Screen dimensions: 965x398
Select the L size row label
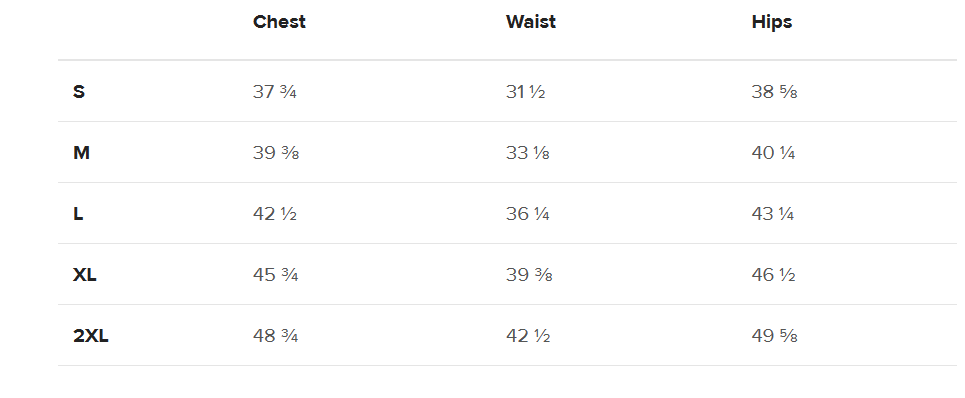click(x=78, y=214)
